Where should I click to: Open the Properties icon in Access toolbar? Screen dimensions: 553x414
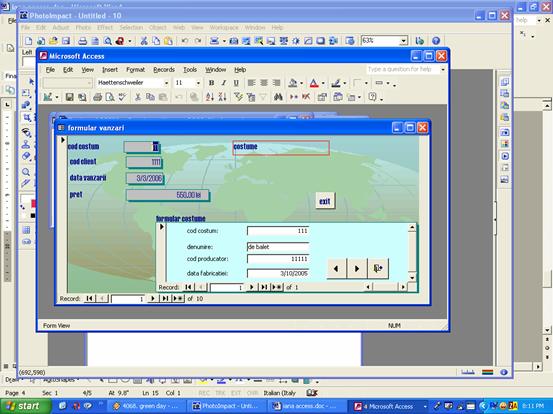pyautogui.click(x=322, y=97)
